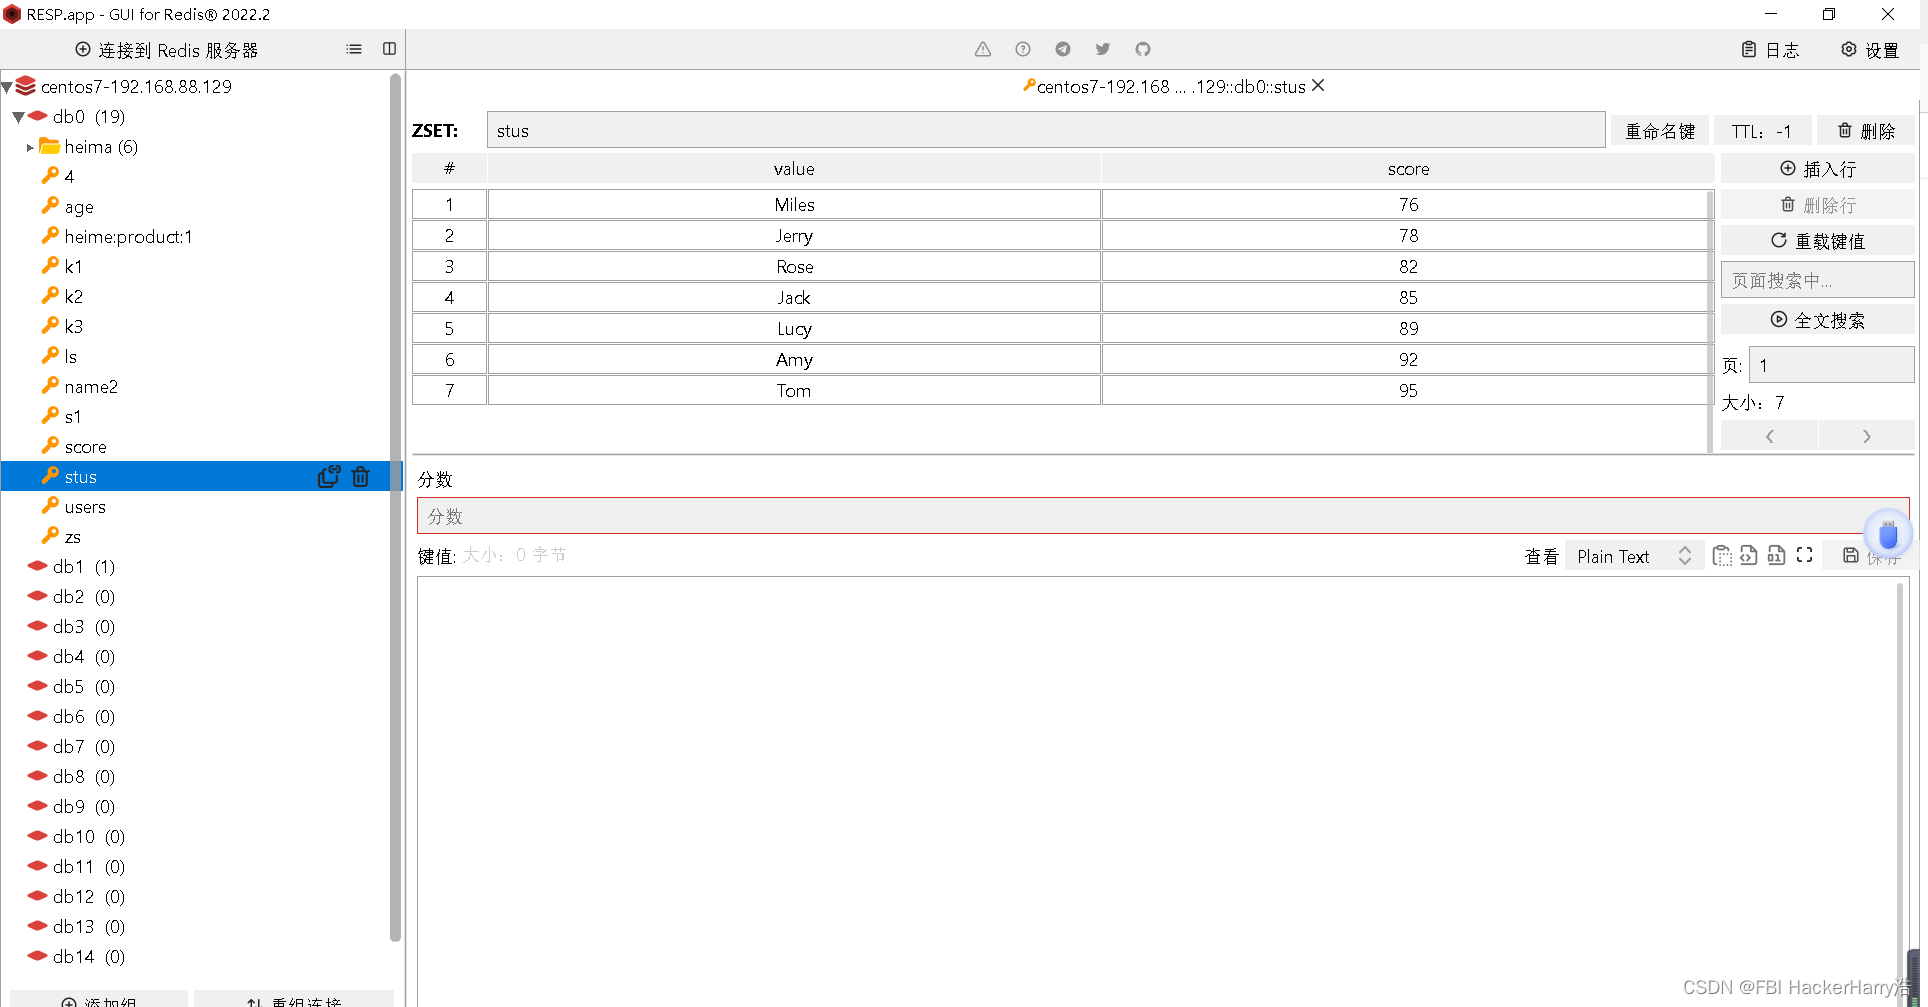This screenshot has width=1928, height=1007.
Task: Toggle the sidebar panel layout icon
Action: pyautogui.click(x=389, y=49)
